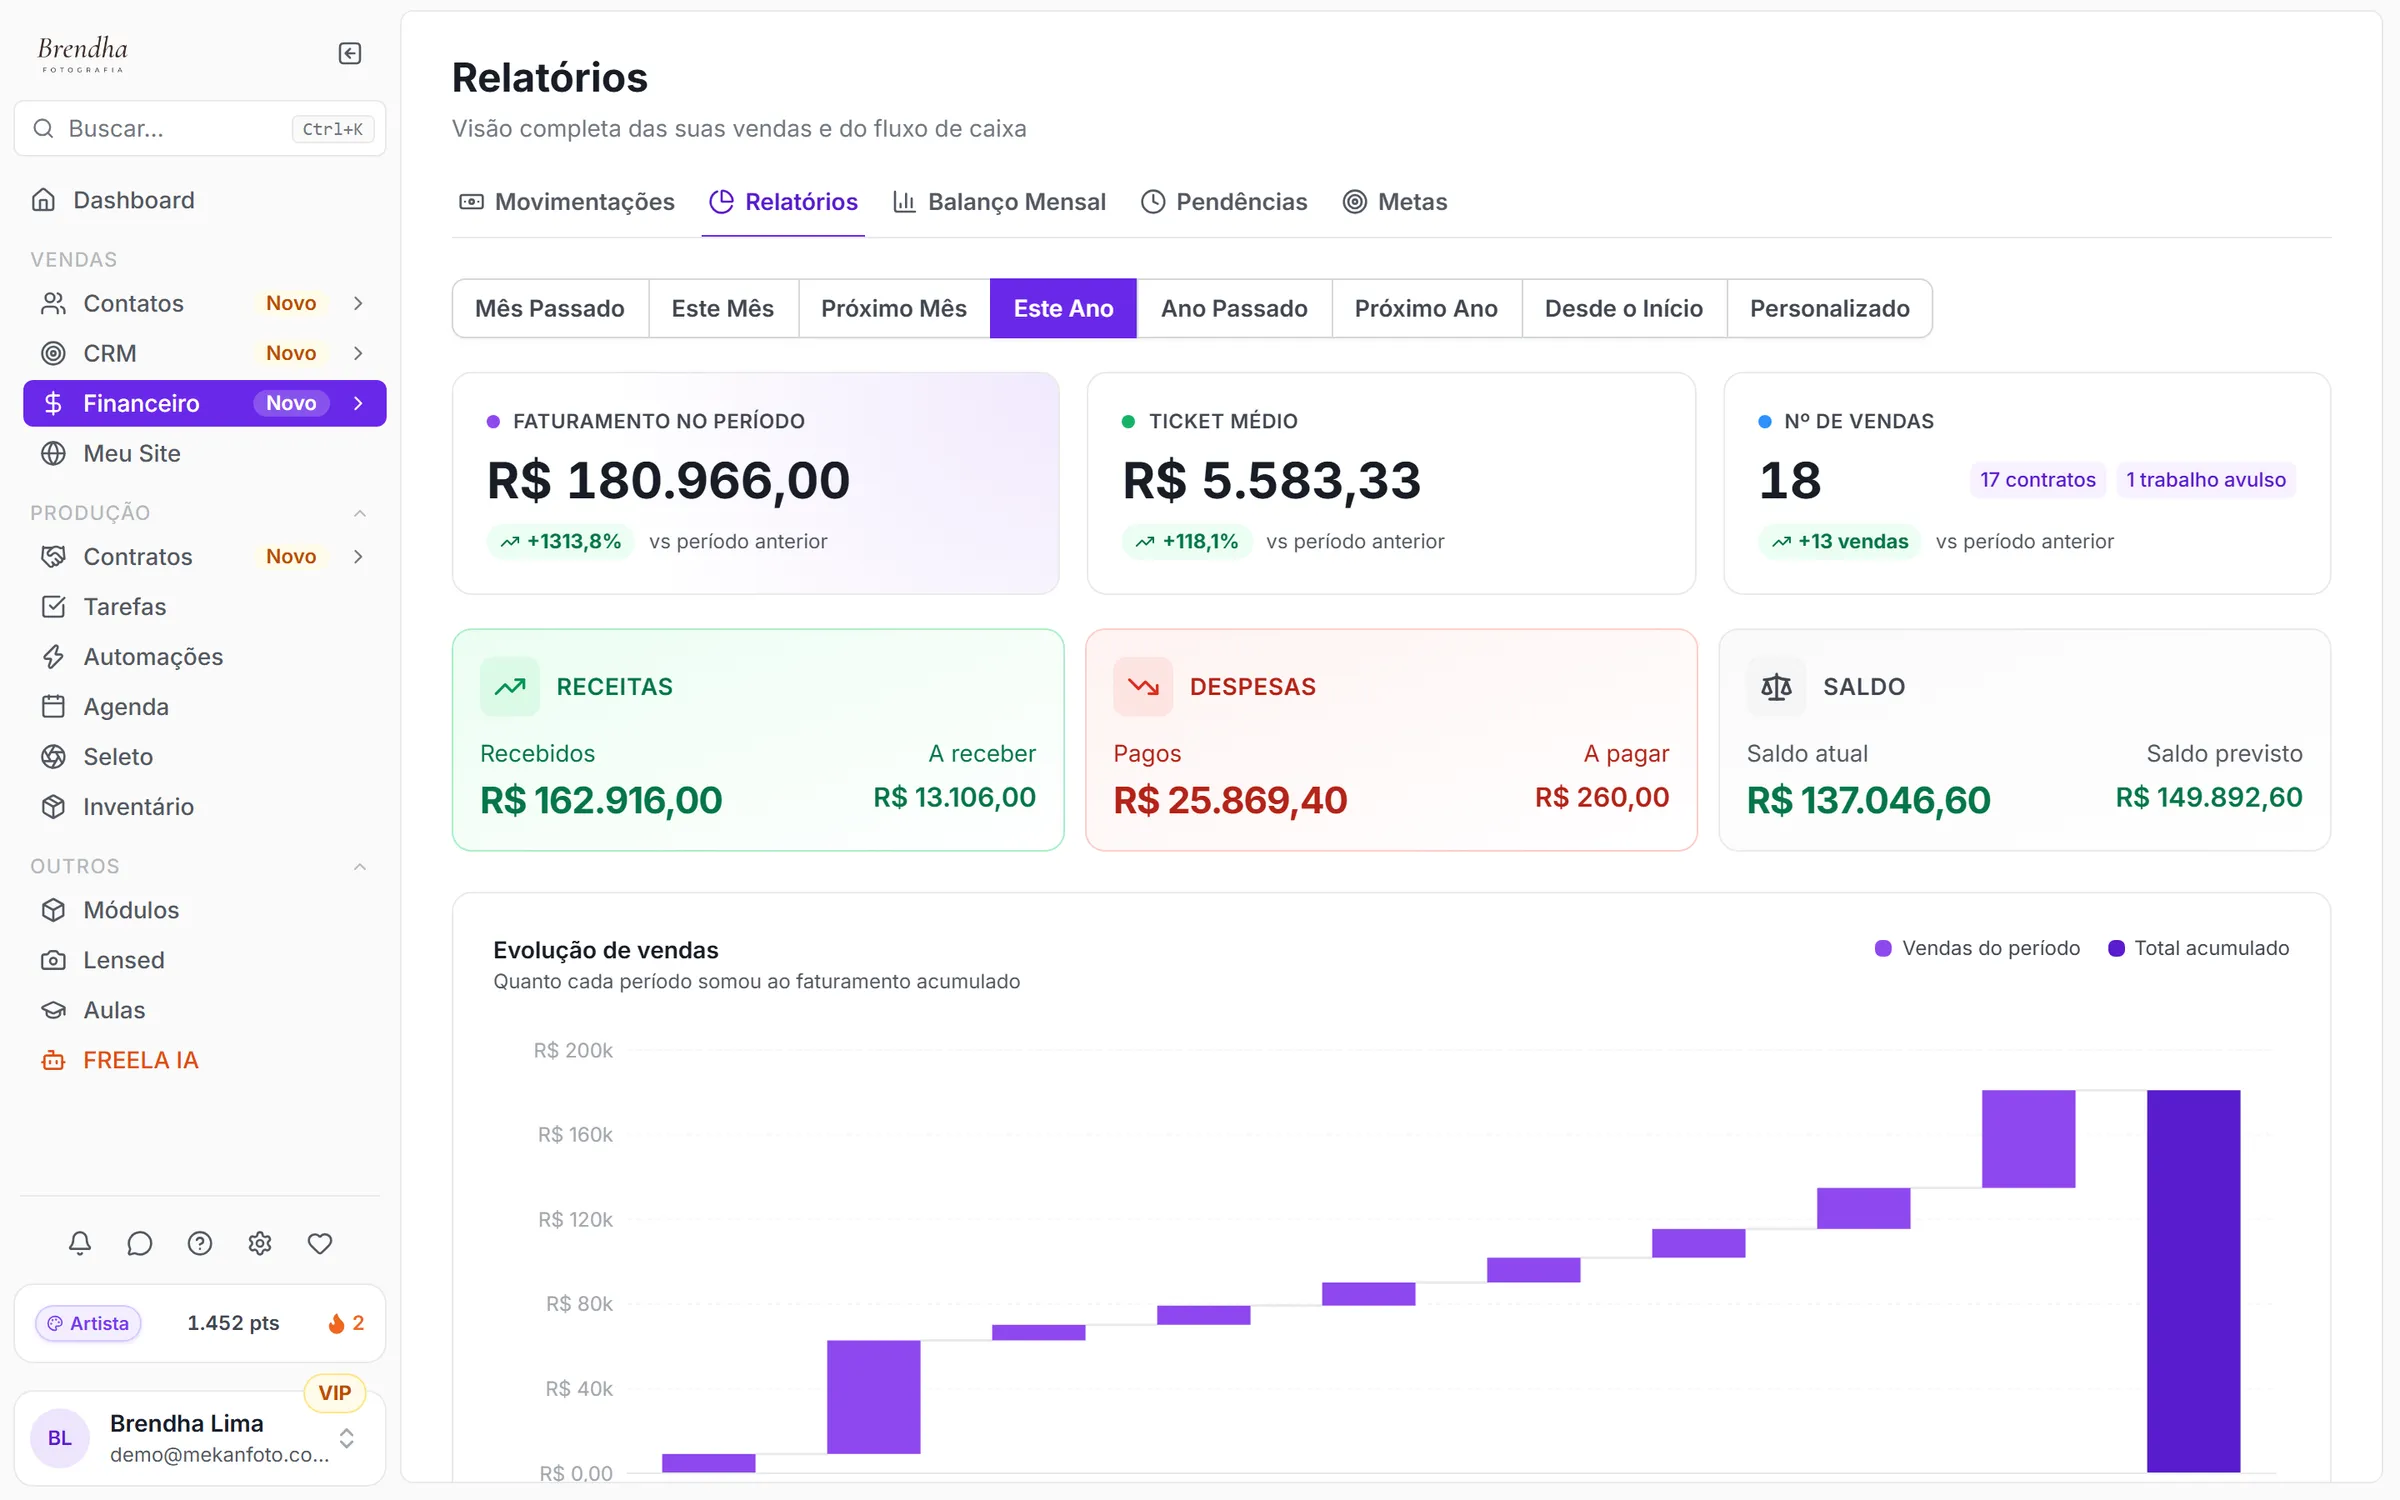Click the R$ 13.106,00 A receber value
Image resolution: width=2400 pixels, height=1500 pixels.
(954, 797)
